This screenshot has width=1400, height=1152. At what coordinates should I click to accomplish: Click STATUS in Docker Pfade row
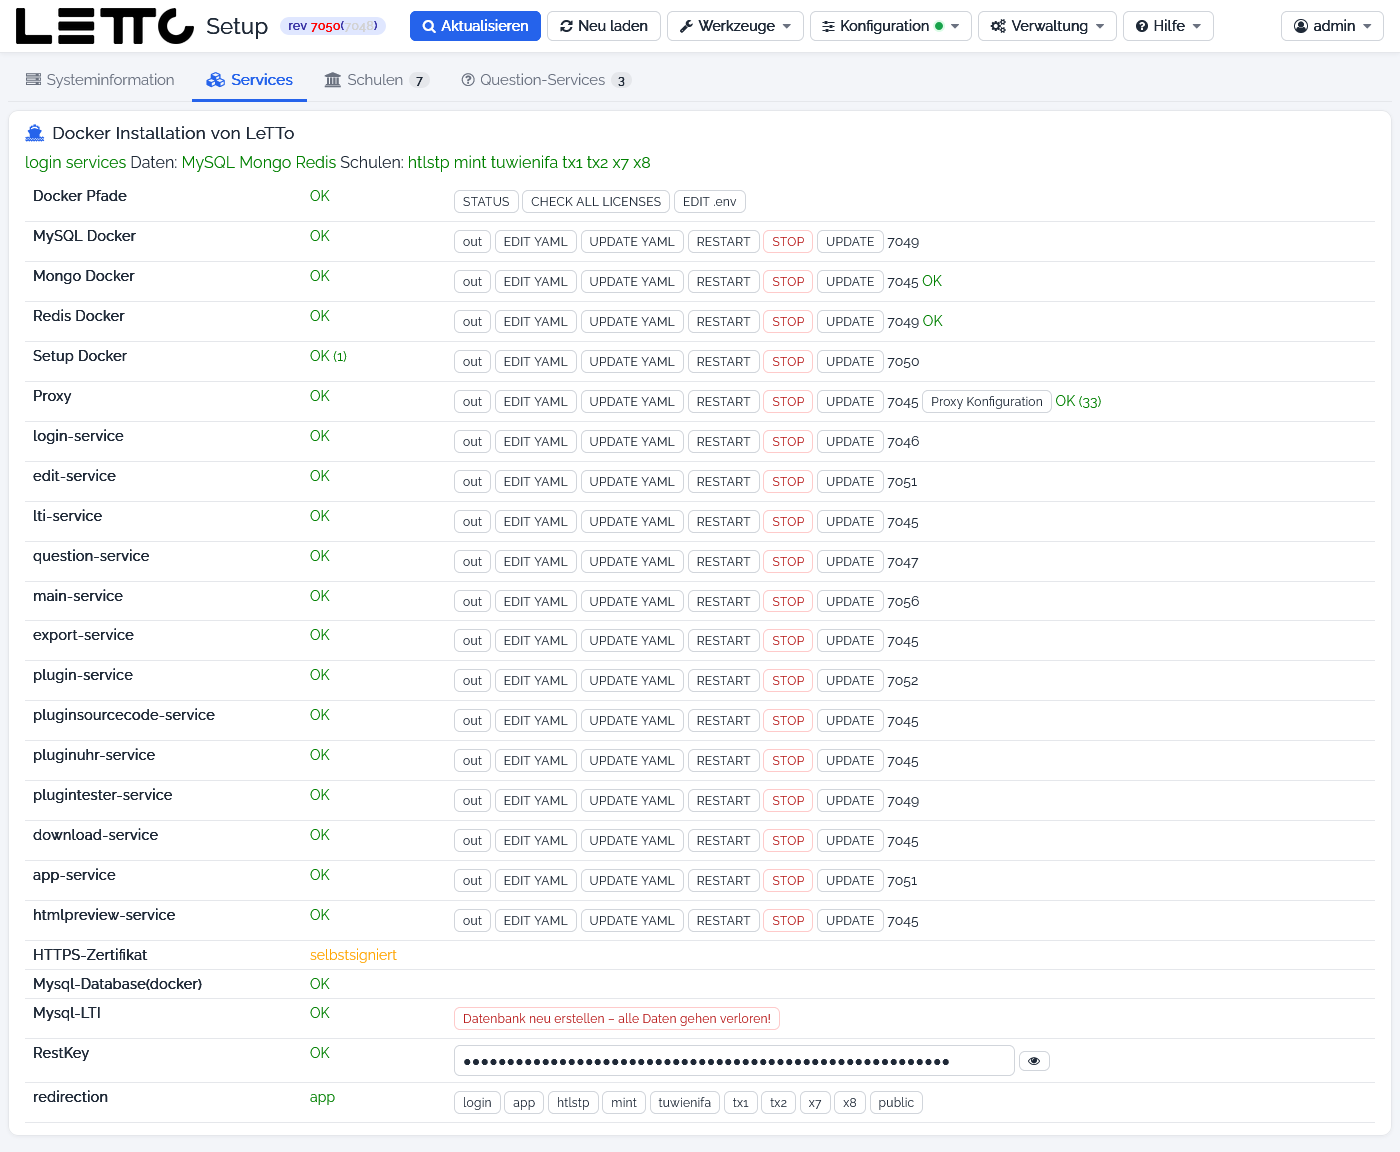pos(486,202)
